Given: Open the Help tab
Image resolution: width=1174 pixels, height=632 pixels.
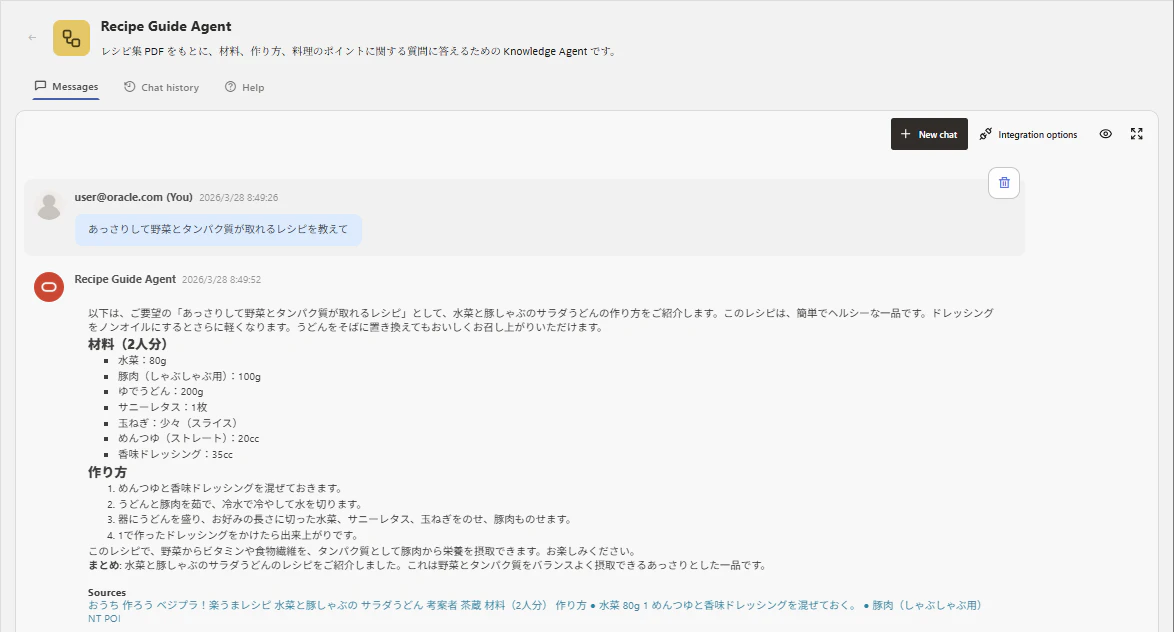Looking at the screenshot, I should [x=245, y=88].
